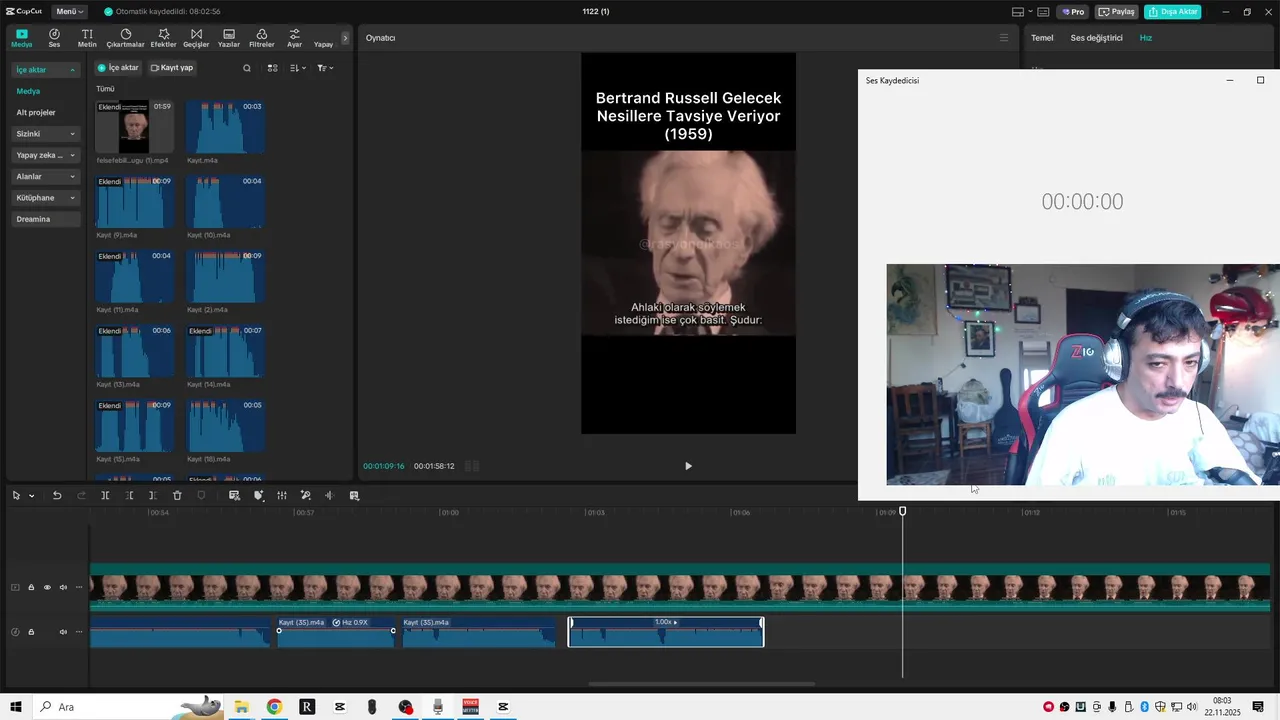Open the Metin text panel
This screenshot has height=720, width=1280.
pyautogui.click(x=87, y=38)
